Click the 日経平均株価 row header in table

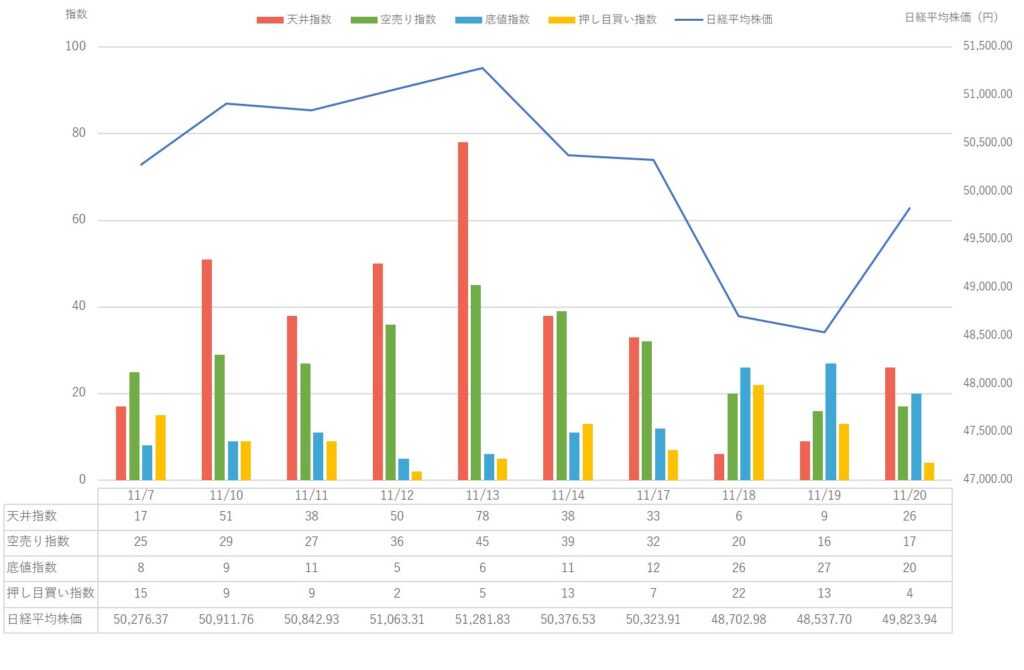[51, 619]
